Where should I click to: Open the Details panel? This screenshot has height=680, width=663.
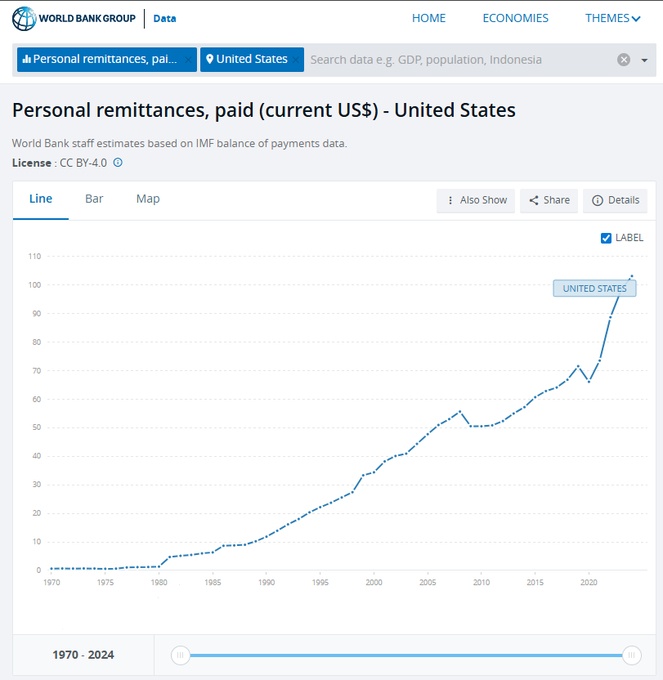pos(615,200)
